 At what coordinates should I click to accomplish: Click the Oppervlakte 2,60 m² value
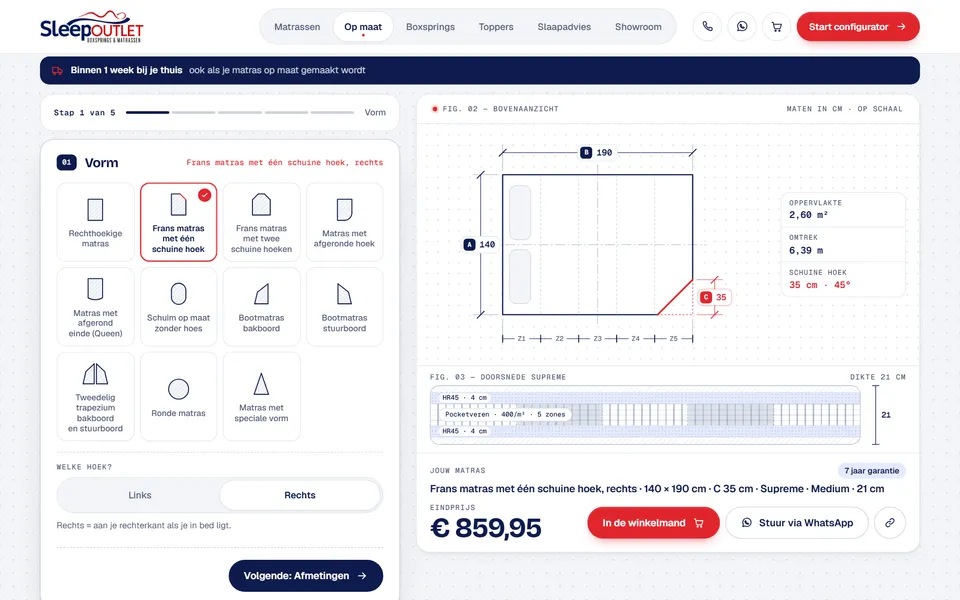pos(808,215)
